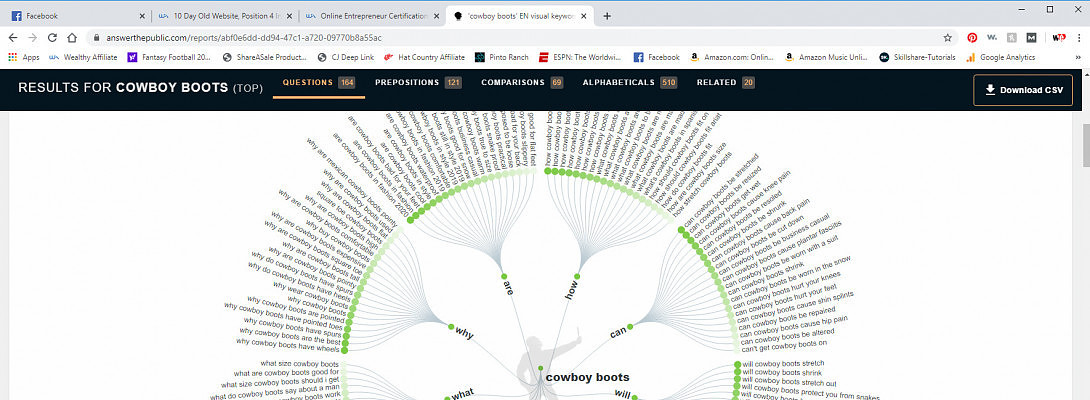Download the results as CSV
This screenshot has height=400, width=1090.
pos(1023,90)
